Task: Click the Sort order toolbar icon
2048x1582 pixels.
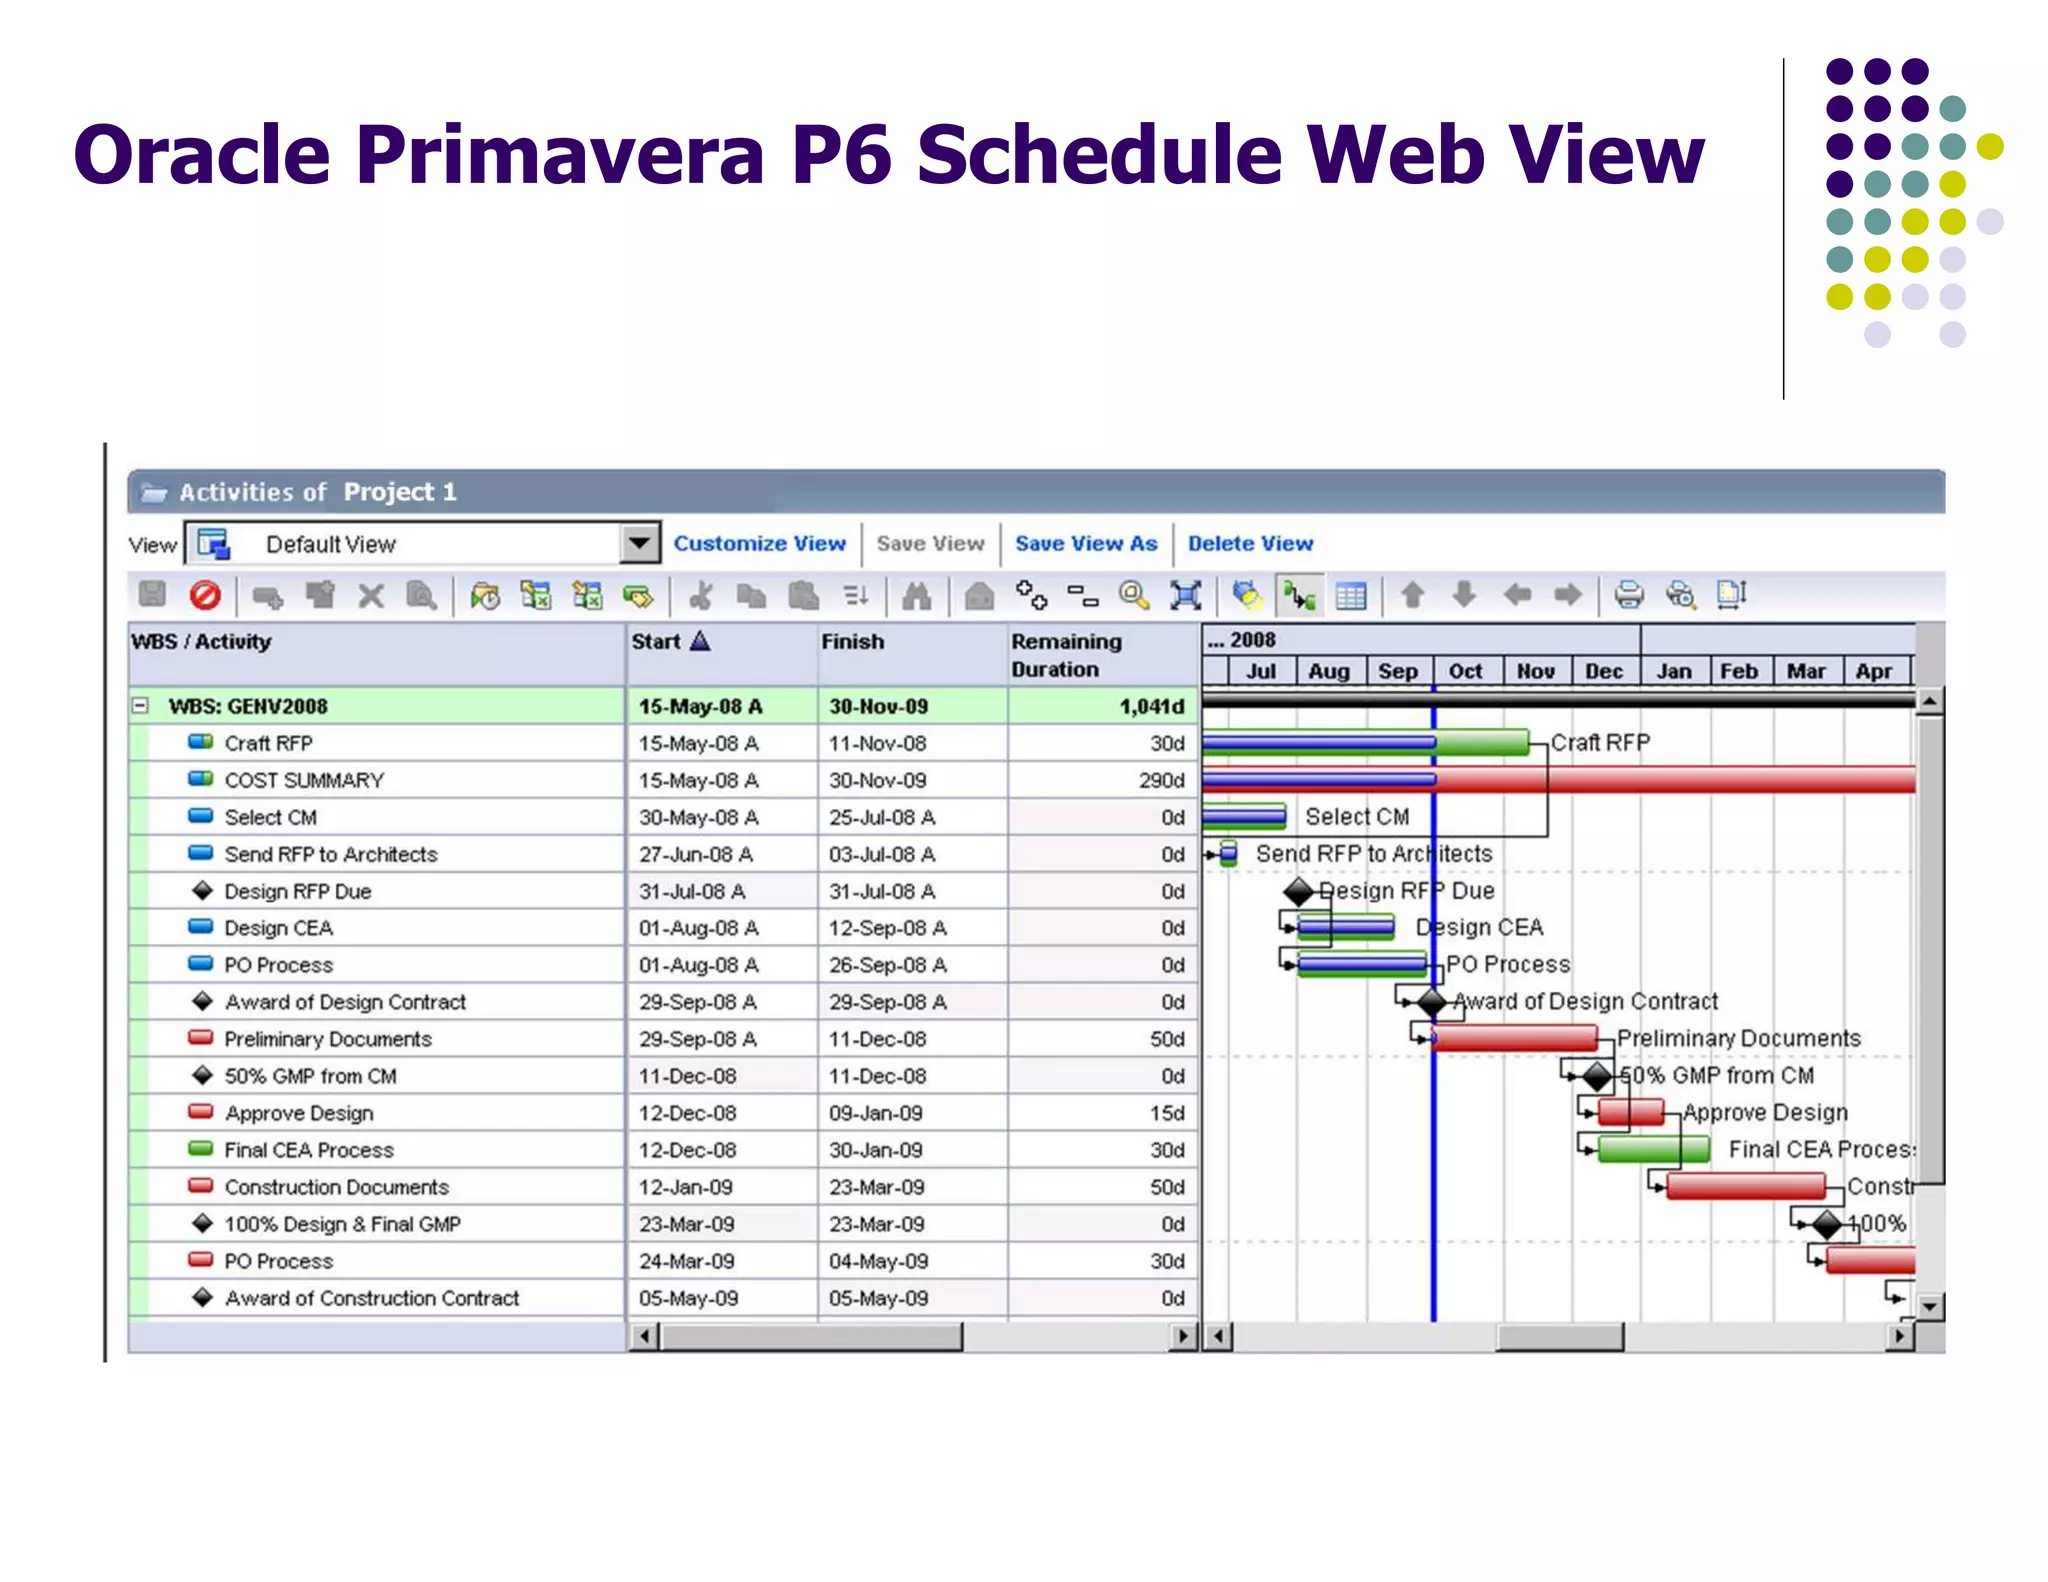Action: click(855, 596)
